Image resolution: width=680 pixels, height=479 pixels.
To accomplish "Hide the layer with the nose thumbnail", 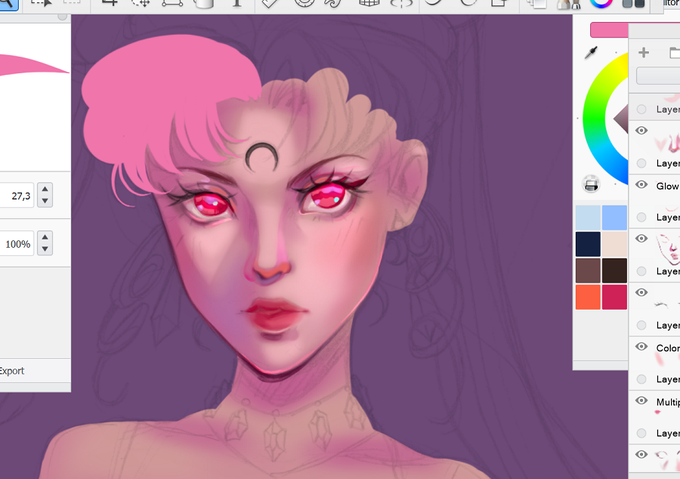I will pyautogui.click(x=641, y=130).
